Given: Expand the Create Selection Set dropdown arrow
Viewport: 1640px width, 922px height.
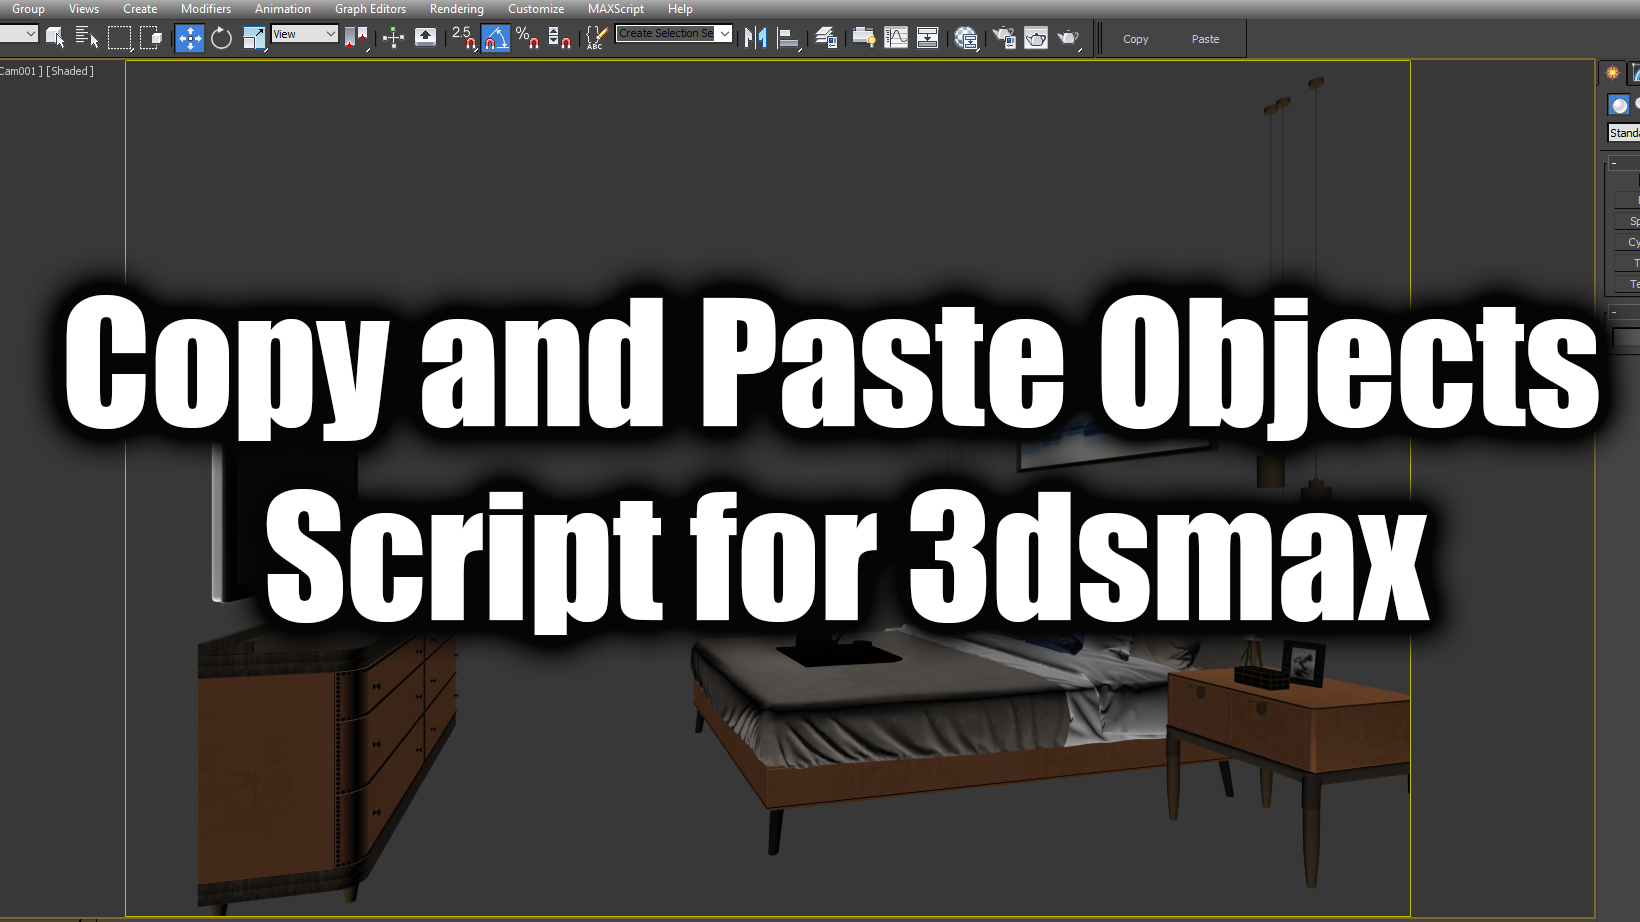Looking at the screenshot, I should (725, 33).
